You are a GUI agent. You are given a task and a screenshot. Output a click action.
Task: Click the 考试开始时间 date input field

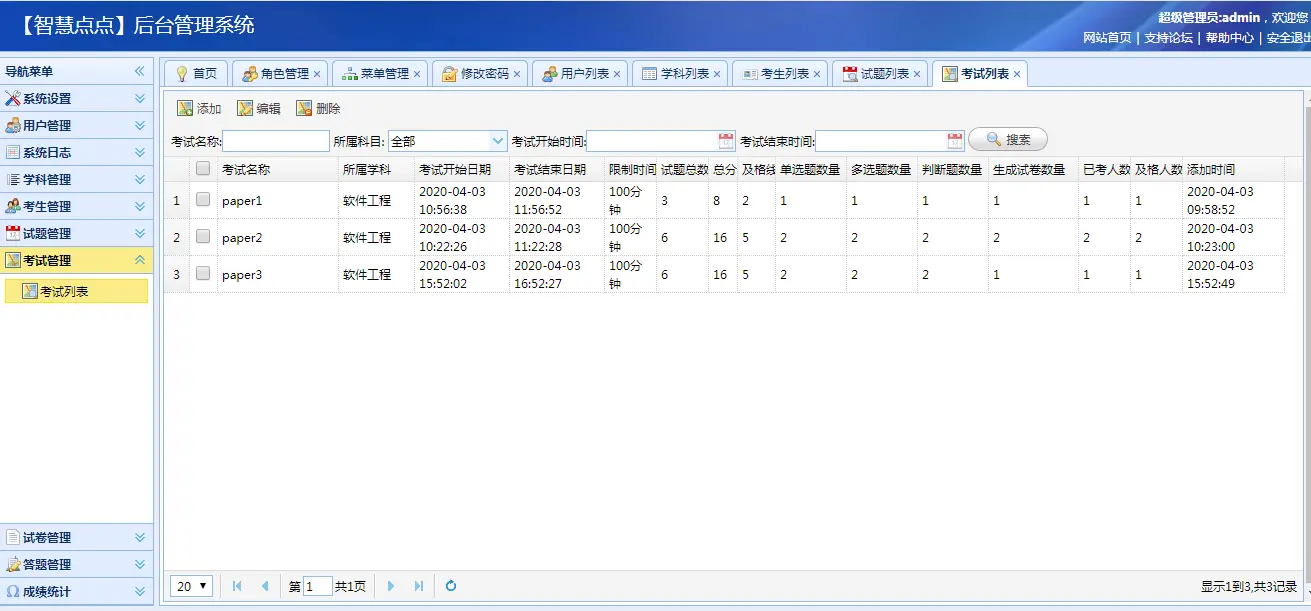click(652, 141)
